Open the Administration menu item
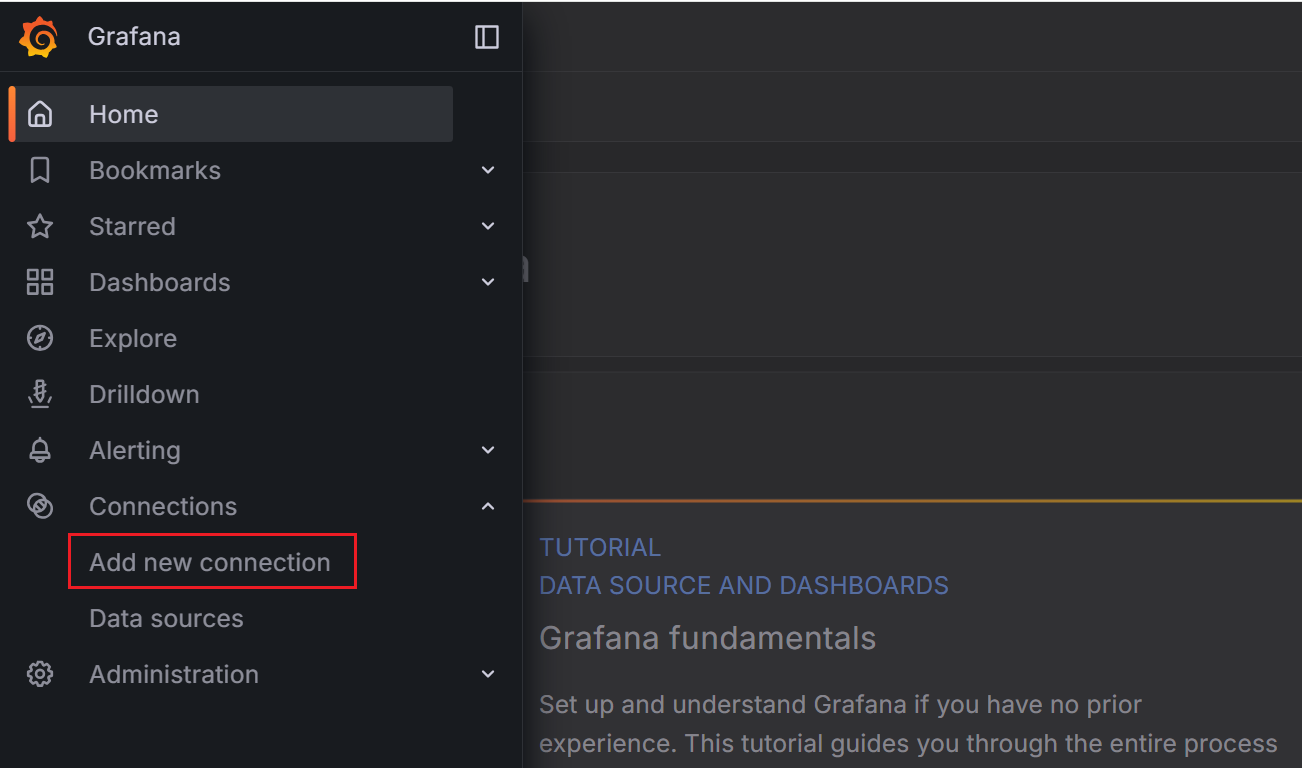Viewport: 1302px width, 768px height. pos(174,674)
